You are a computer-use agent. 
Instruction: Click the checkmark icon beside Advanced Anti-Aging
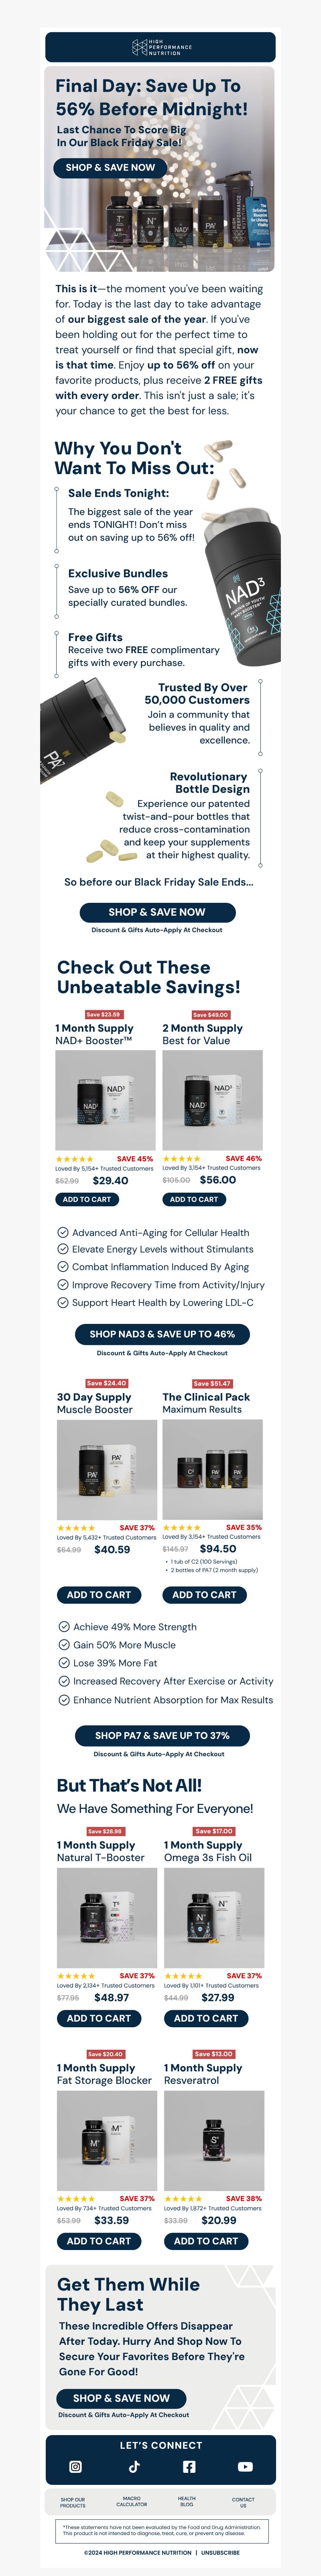63,1232
